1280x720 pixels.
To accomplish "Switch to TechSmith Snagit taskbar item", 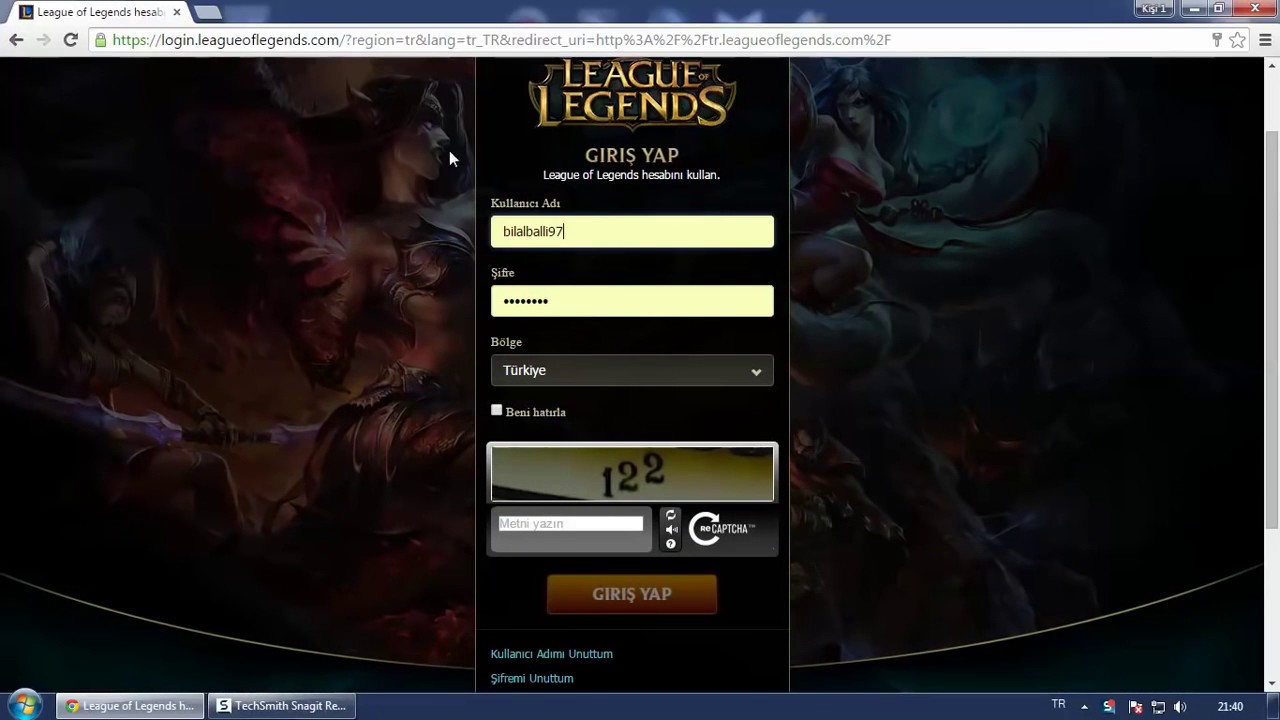I will [284, 706].
